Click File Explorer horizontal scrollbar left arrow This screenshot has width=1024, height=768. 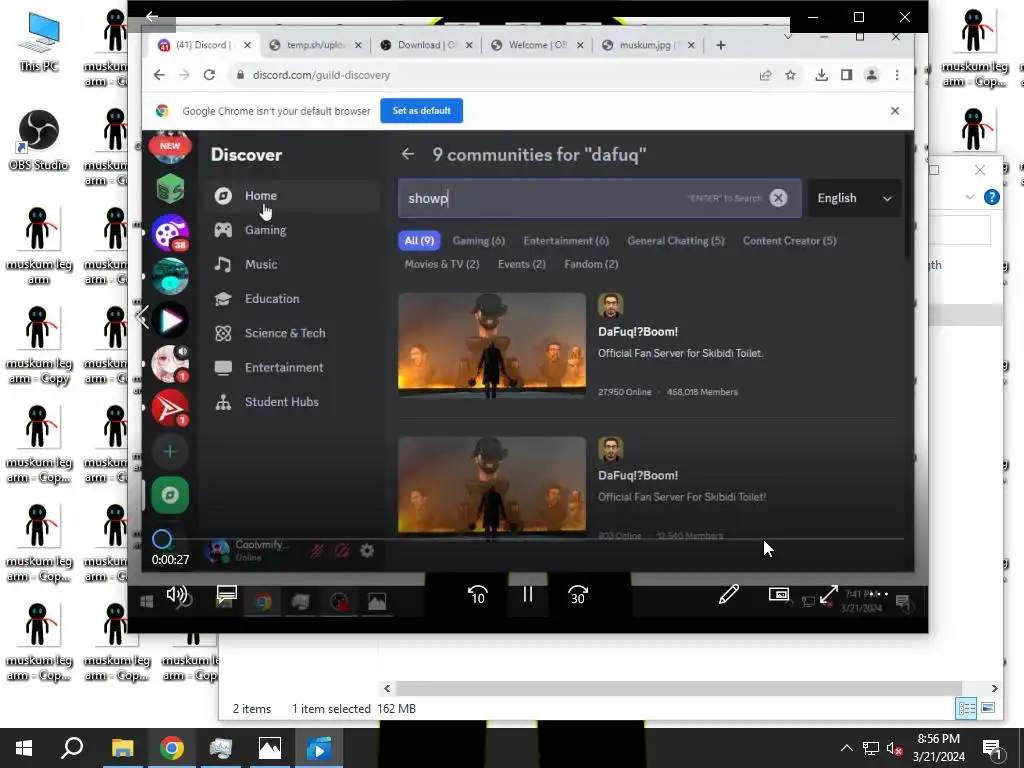pyautogui.click(x=387, y=688)
